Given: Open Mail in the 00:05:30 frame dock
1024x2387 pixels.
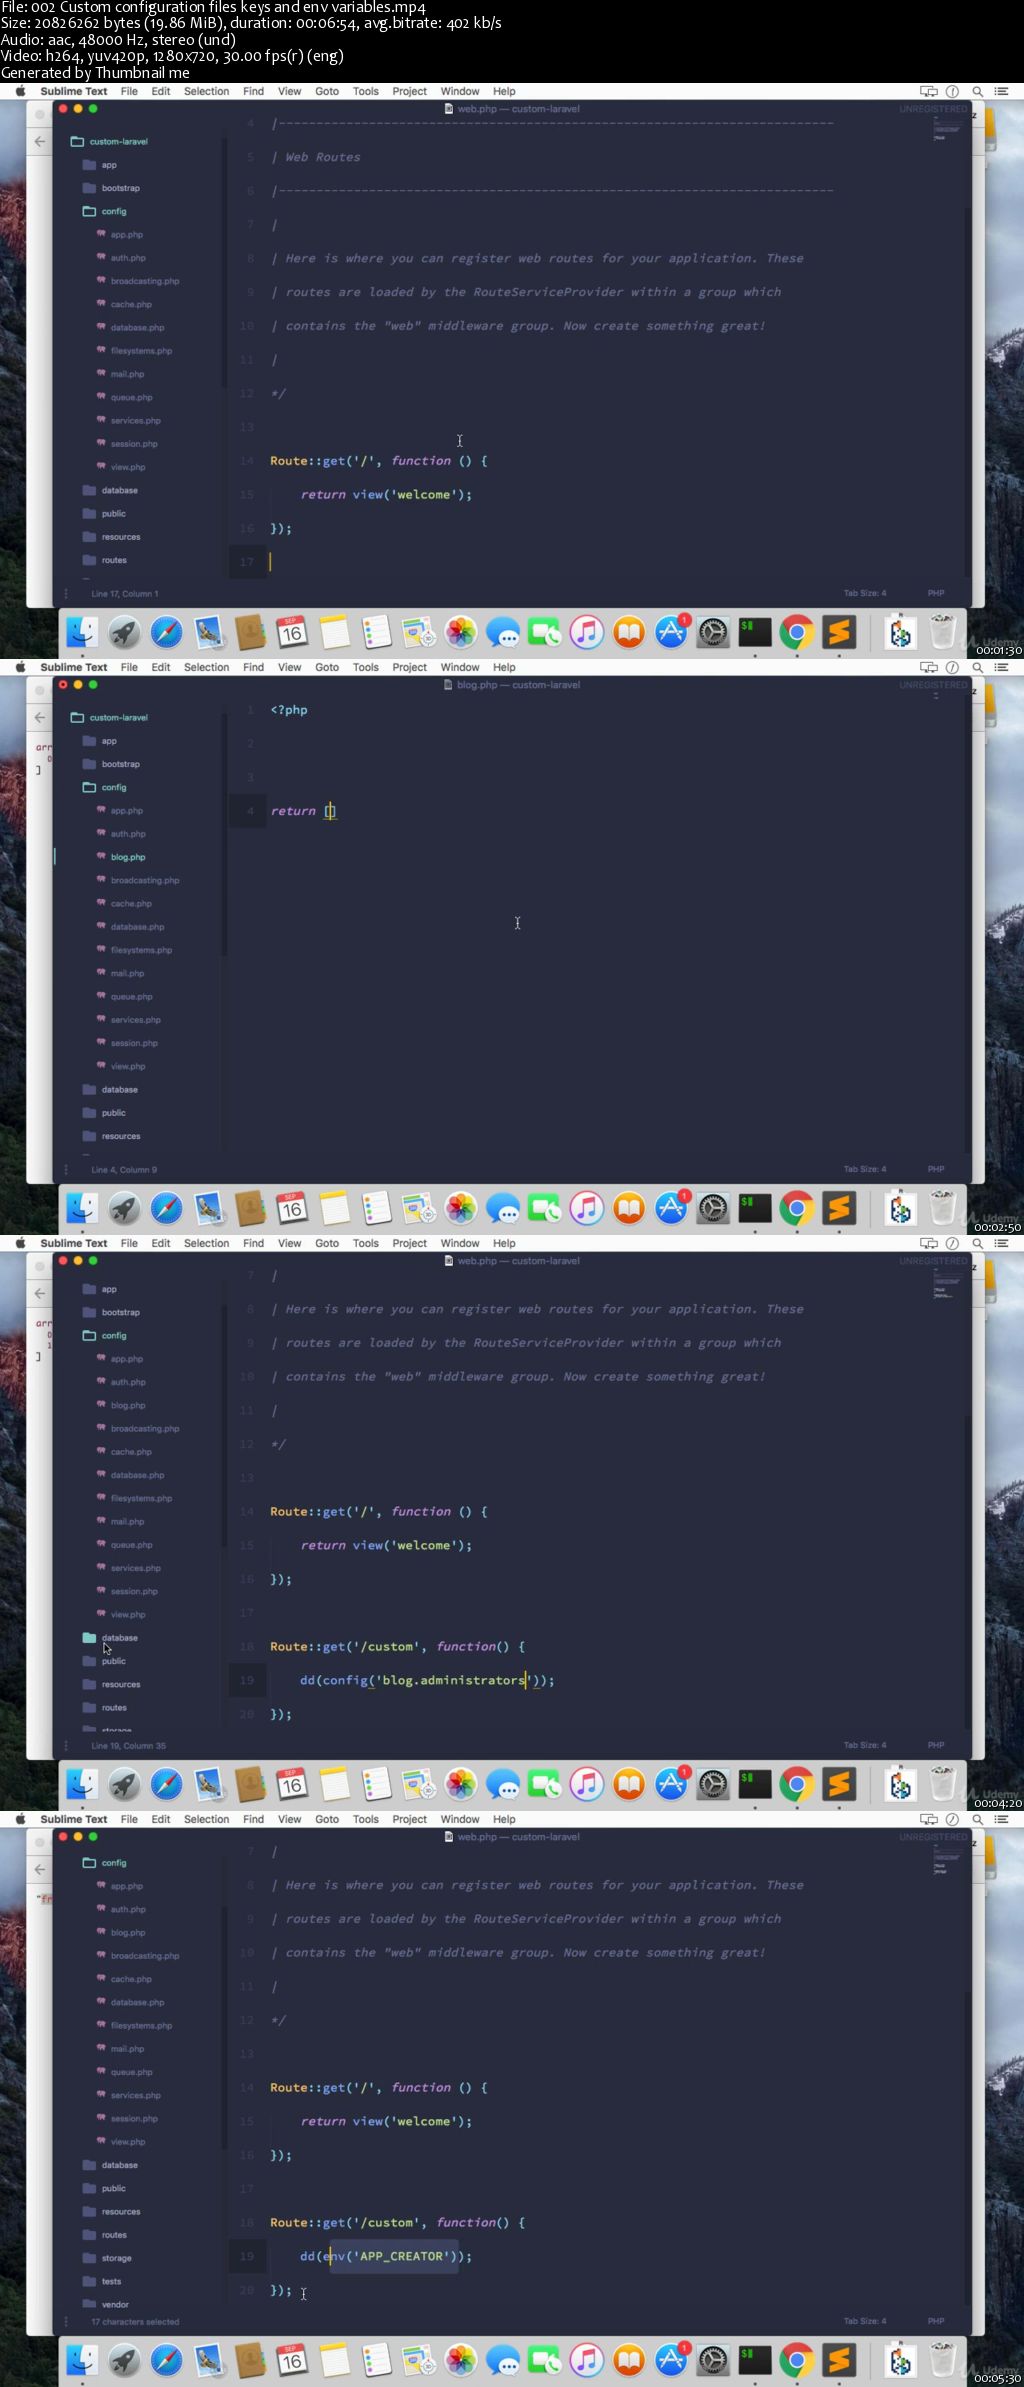Looking at the screenshot, I should 208,2361.
